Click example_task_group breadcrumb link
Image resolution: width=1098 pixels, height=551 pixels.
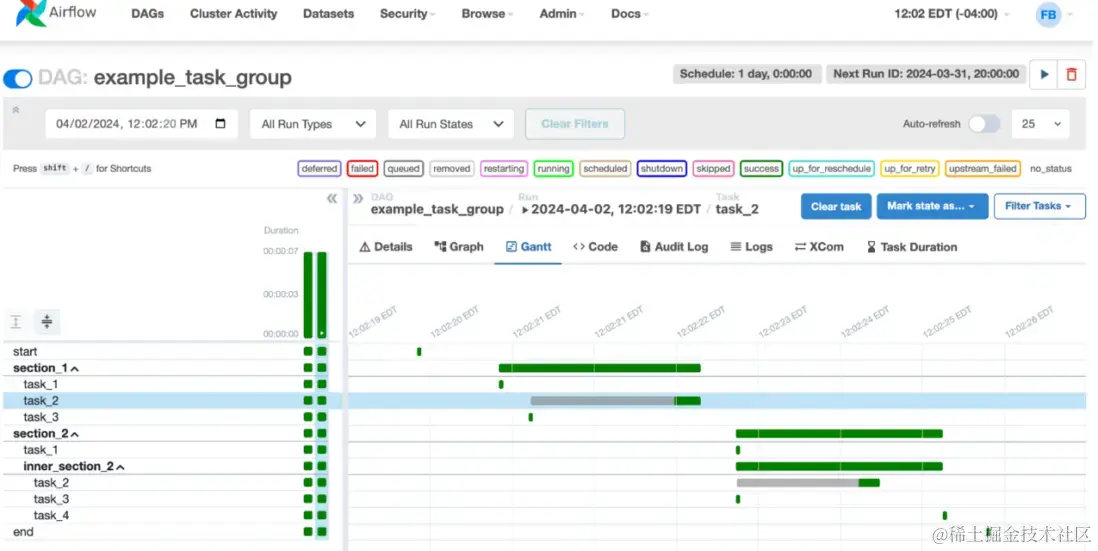coord(437,209)
